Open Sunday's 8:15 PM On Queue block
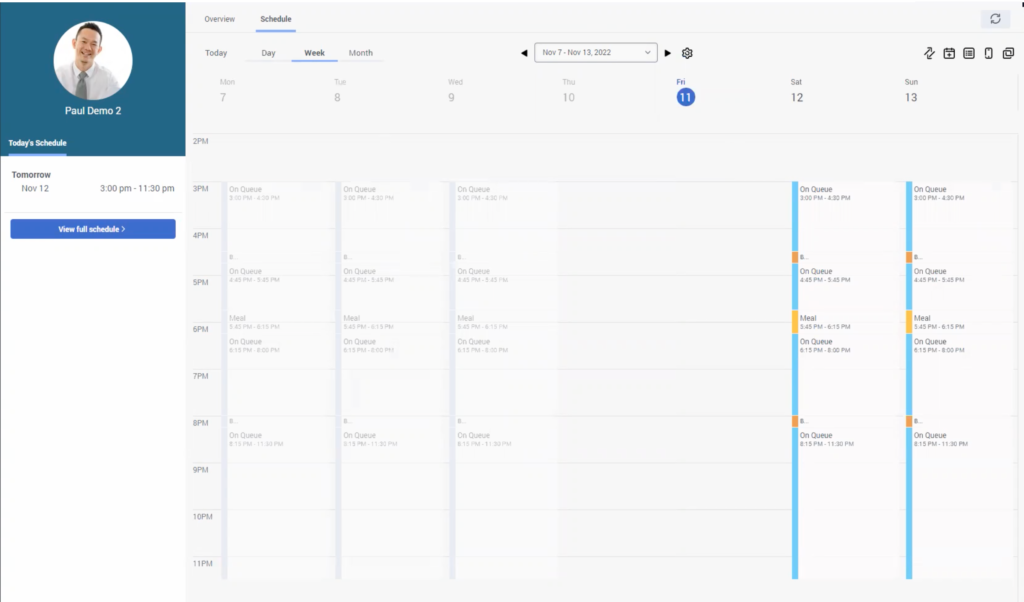Viewport: 1024px width, 602px height. click(x=961, y=503)
